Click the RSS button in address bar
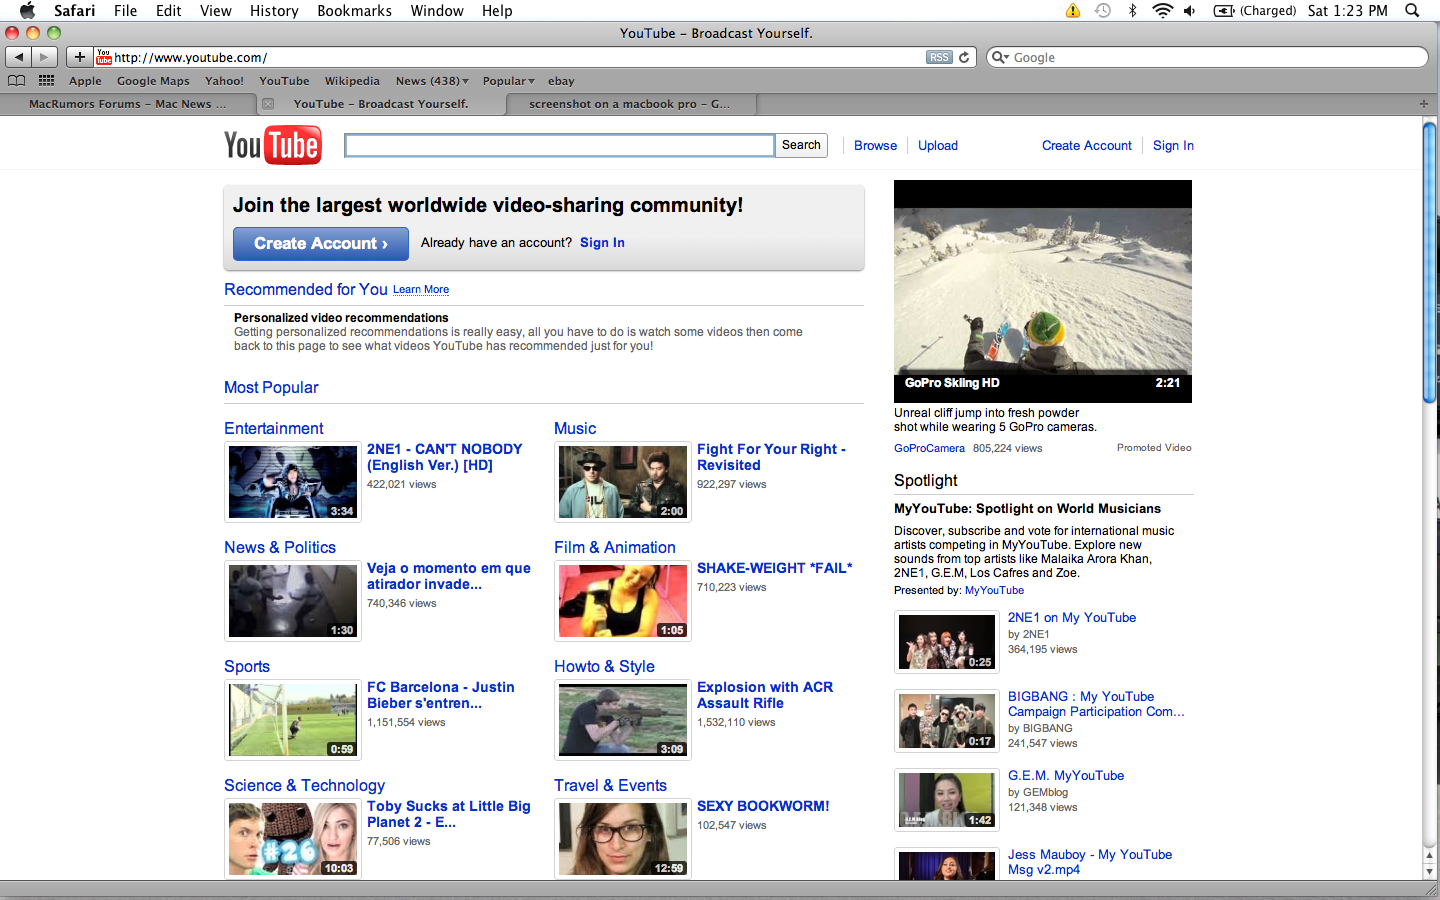Viewport: 1440px width, 900px height. [x=939, y=57]
